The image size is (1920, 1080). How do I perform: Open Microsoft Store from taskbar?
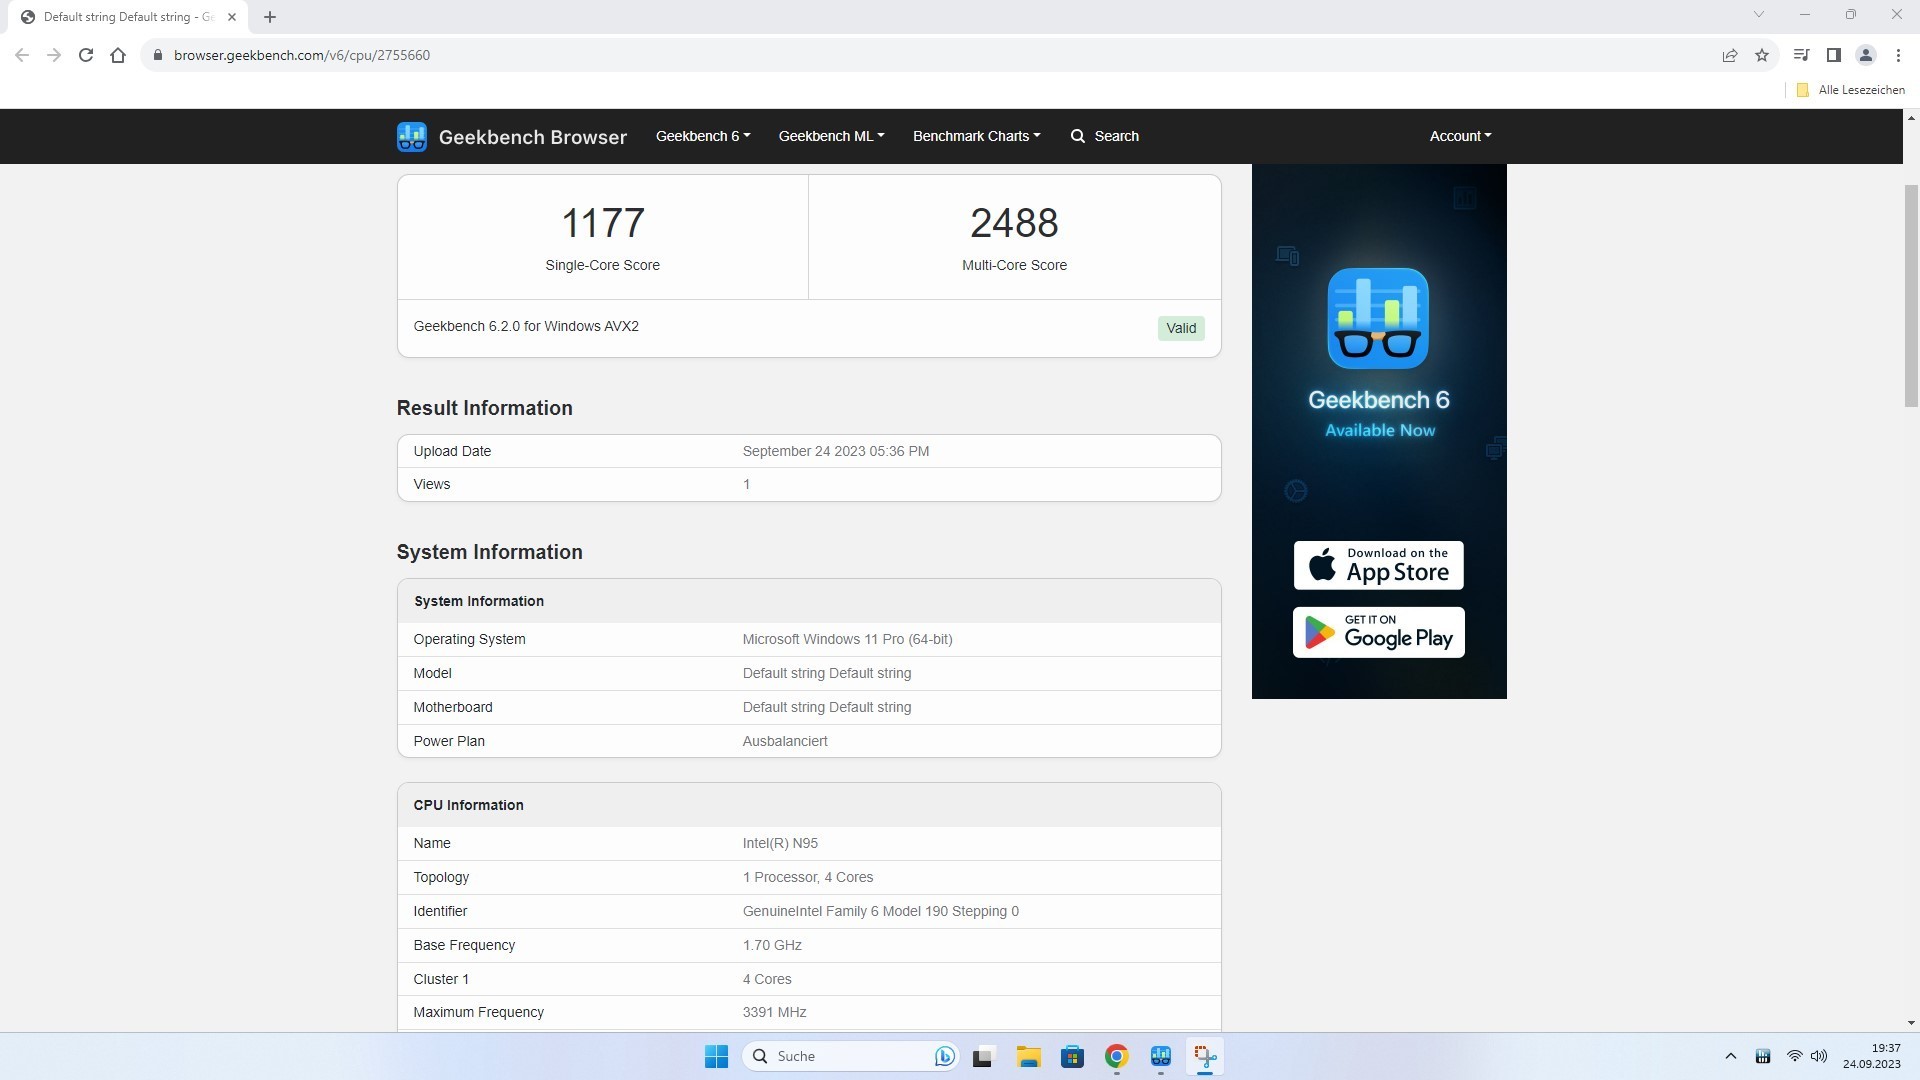(x=1072, y=1056)
